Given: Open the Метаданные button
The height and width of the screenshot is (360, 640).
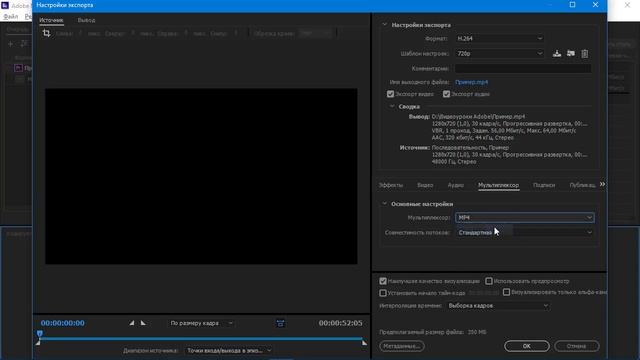Looking at the screenshot, I should click(x=402, y=346).
